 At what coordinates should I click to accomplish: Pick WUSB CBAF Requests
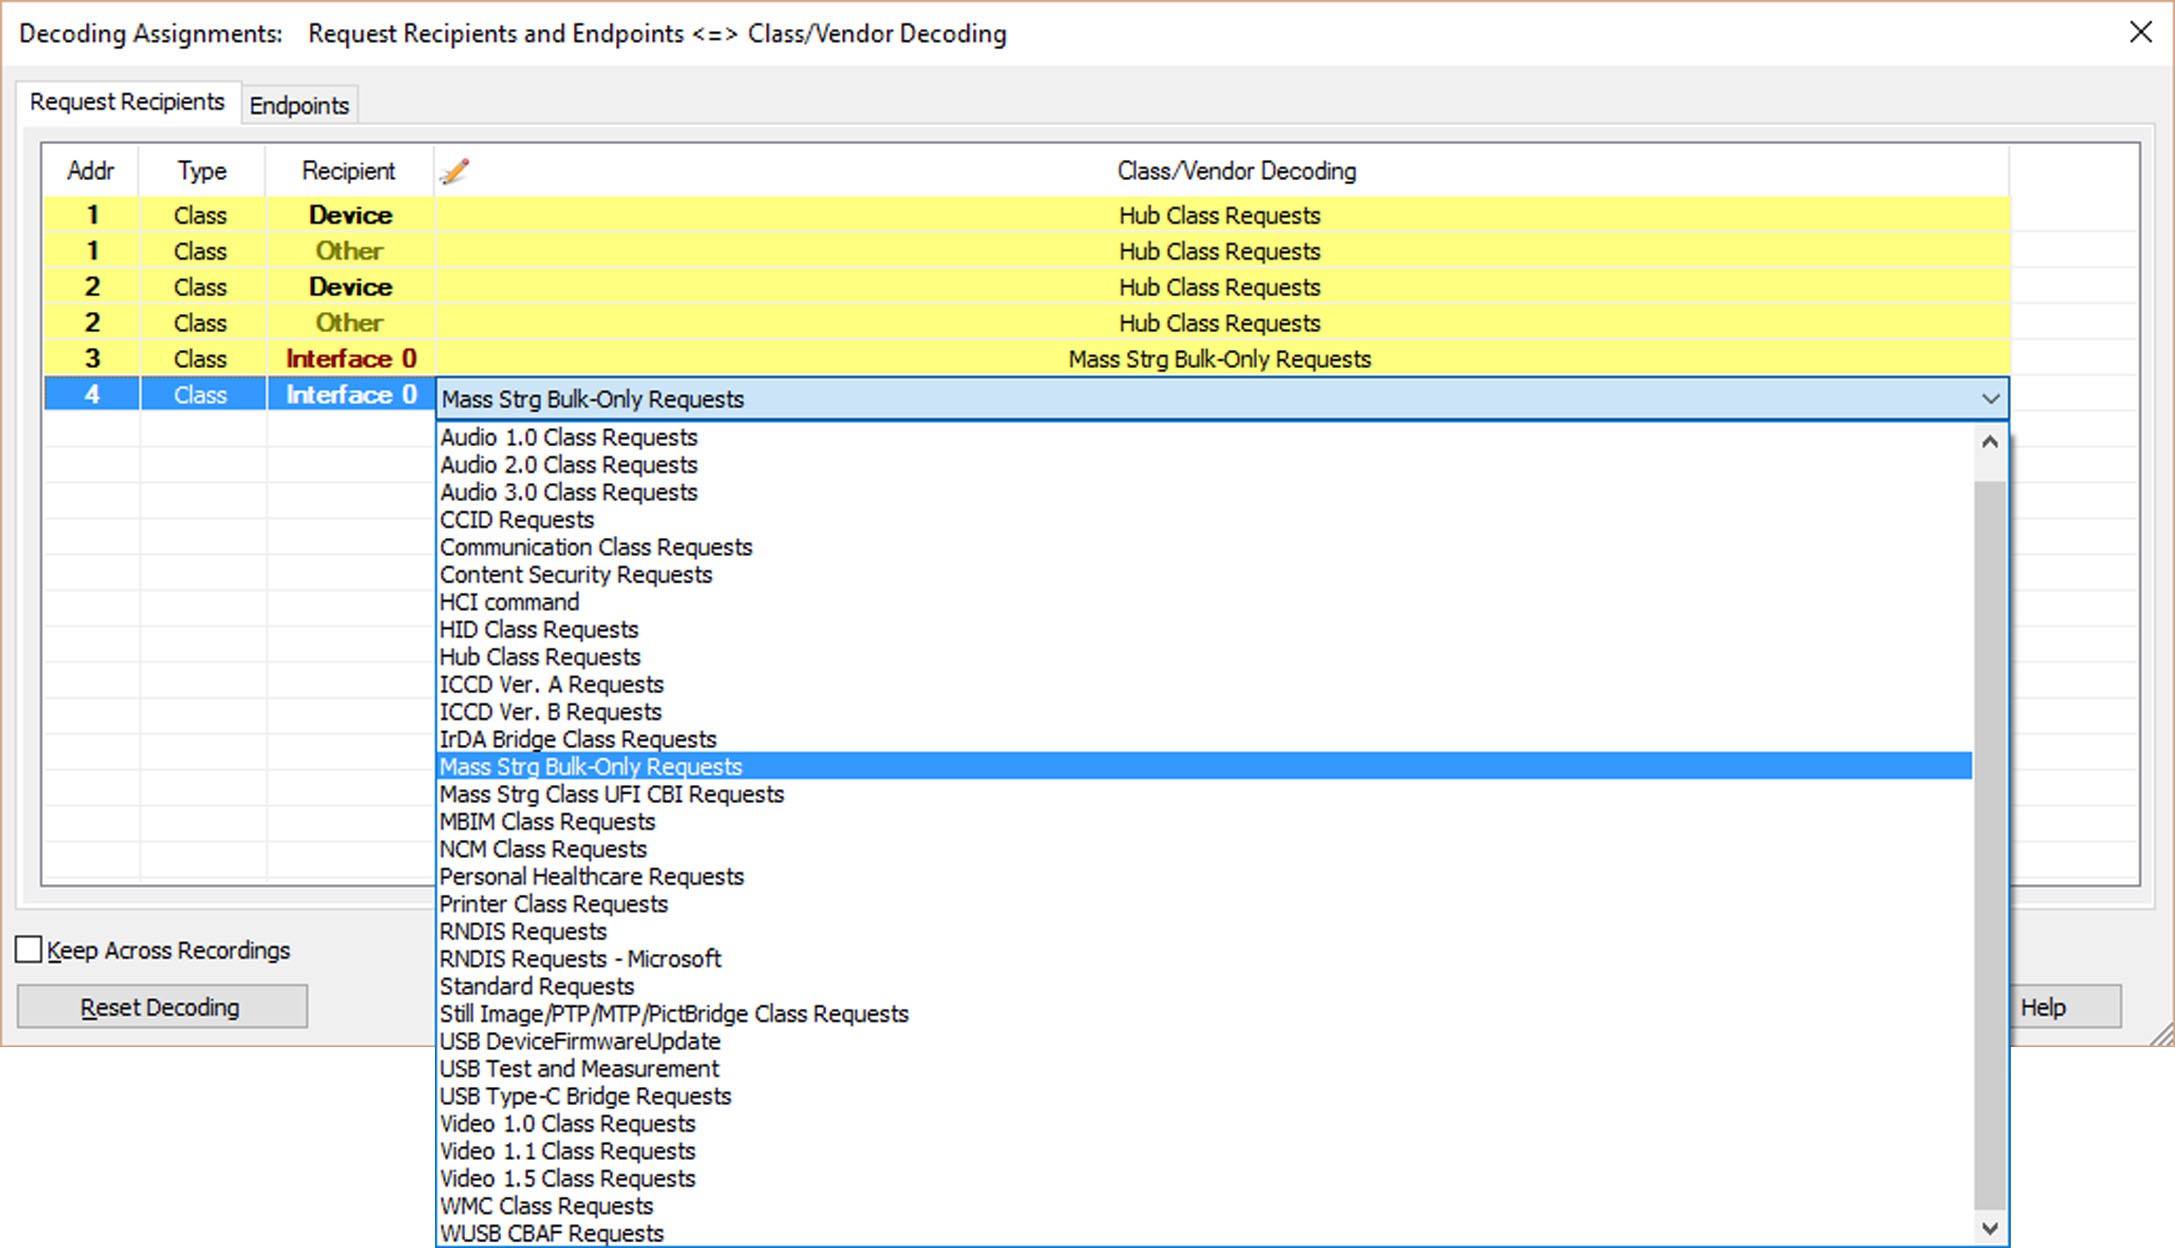pos(1205,1234)
